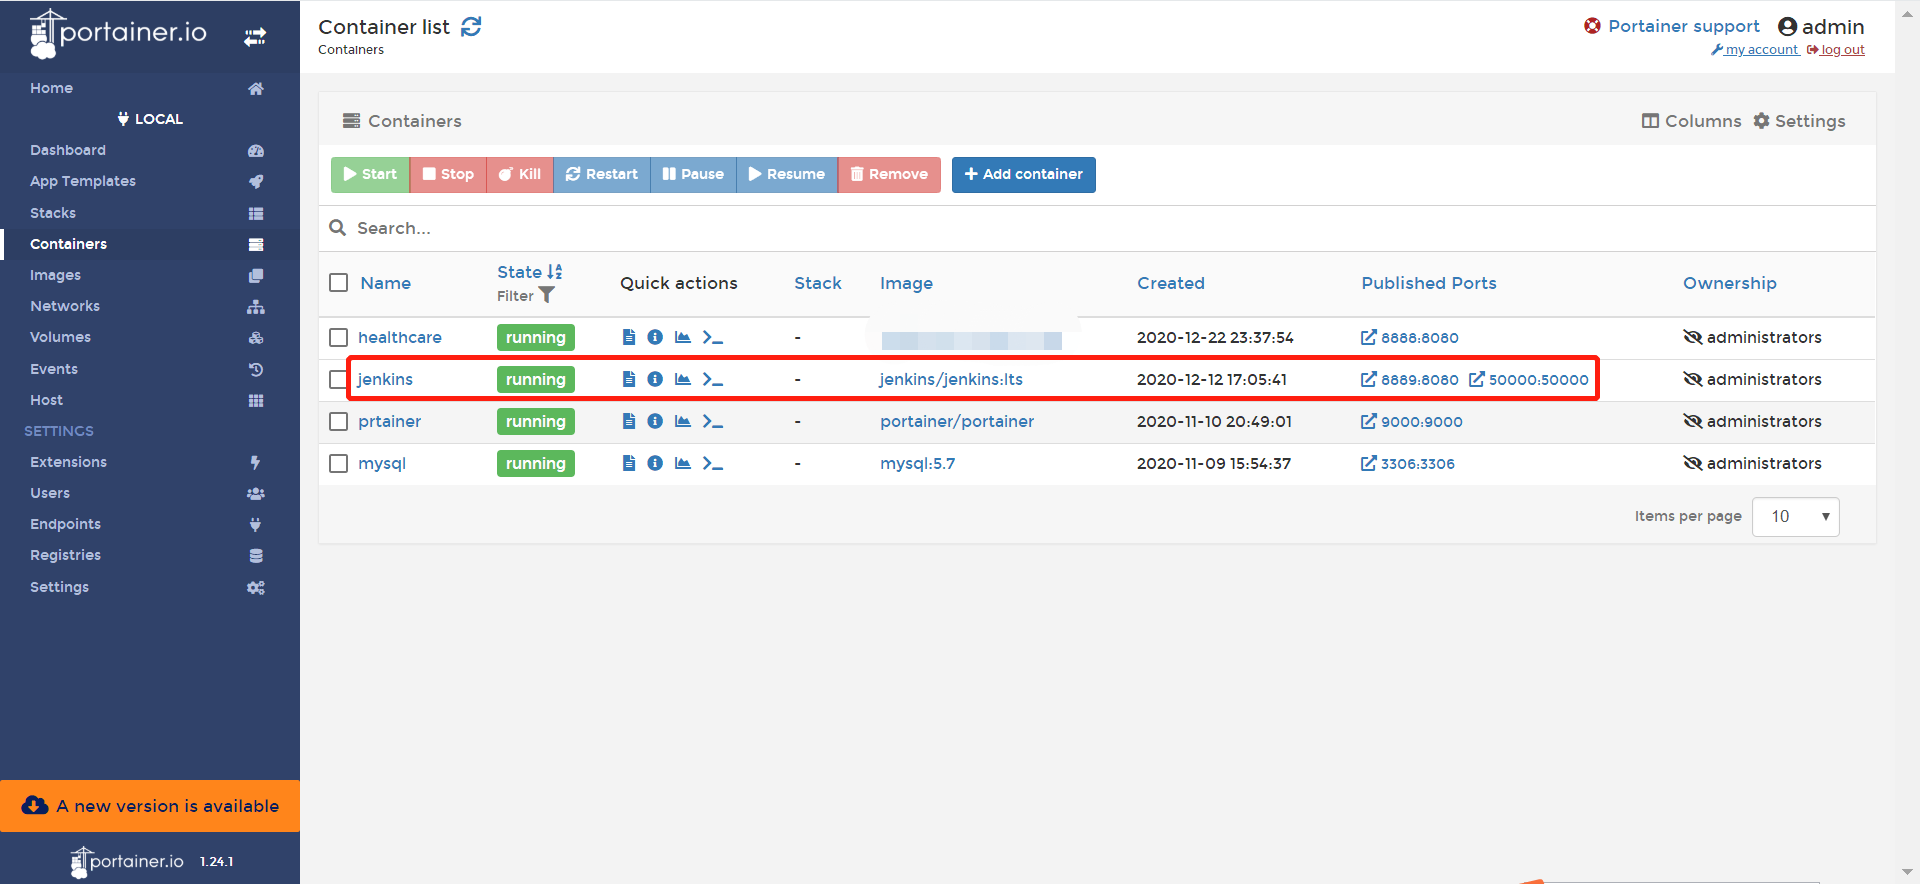Open Registries in sidebar
The width and height of the screenshot is (1920, 884).
click(x=150, y=555)
